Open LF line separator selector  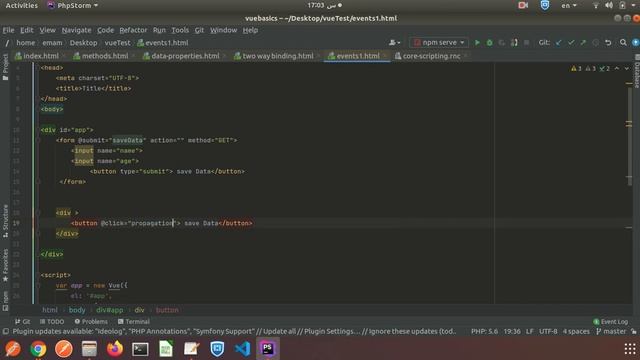tap(529, 331)
